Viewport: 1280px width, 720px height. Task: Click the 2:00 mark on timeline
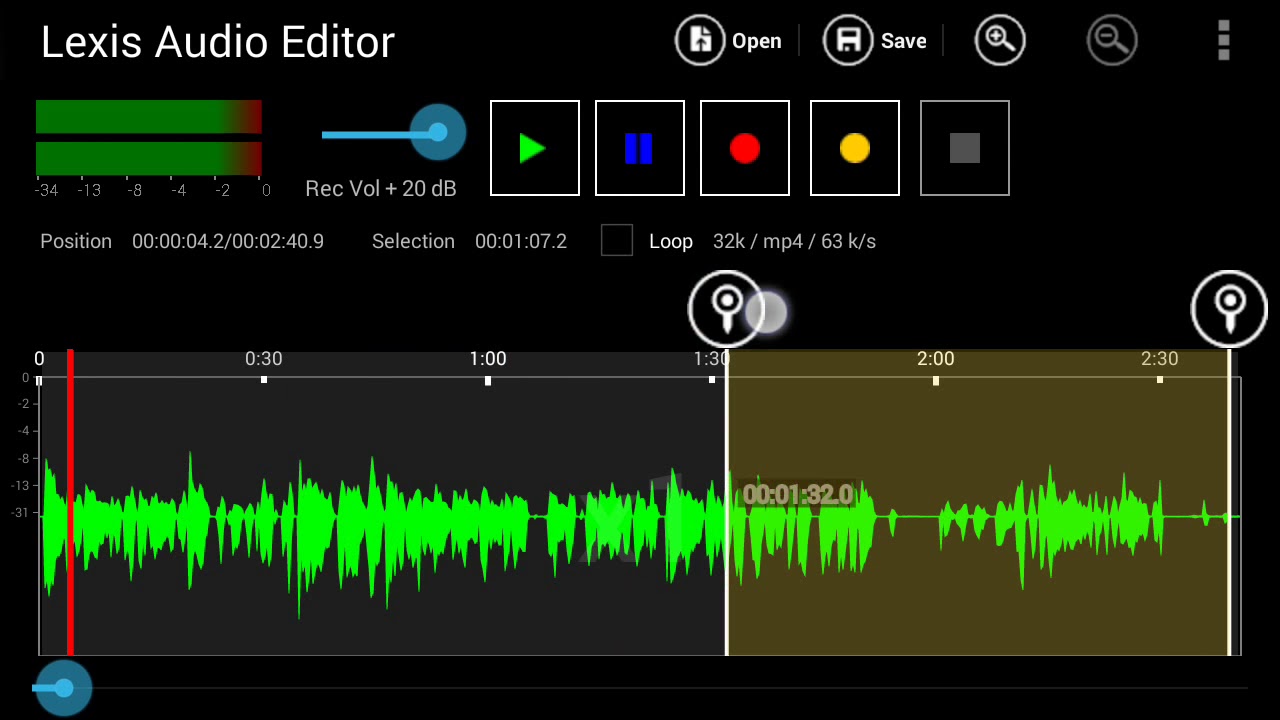click(936, 359)
